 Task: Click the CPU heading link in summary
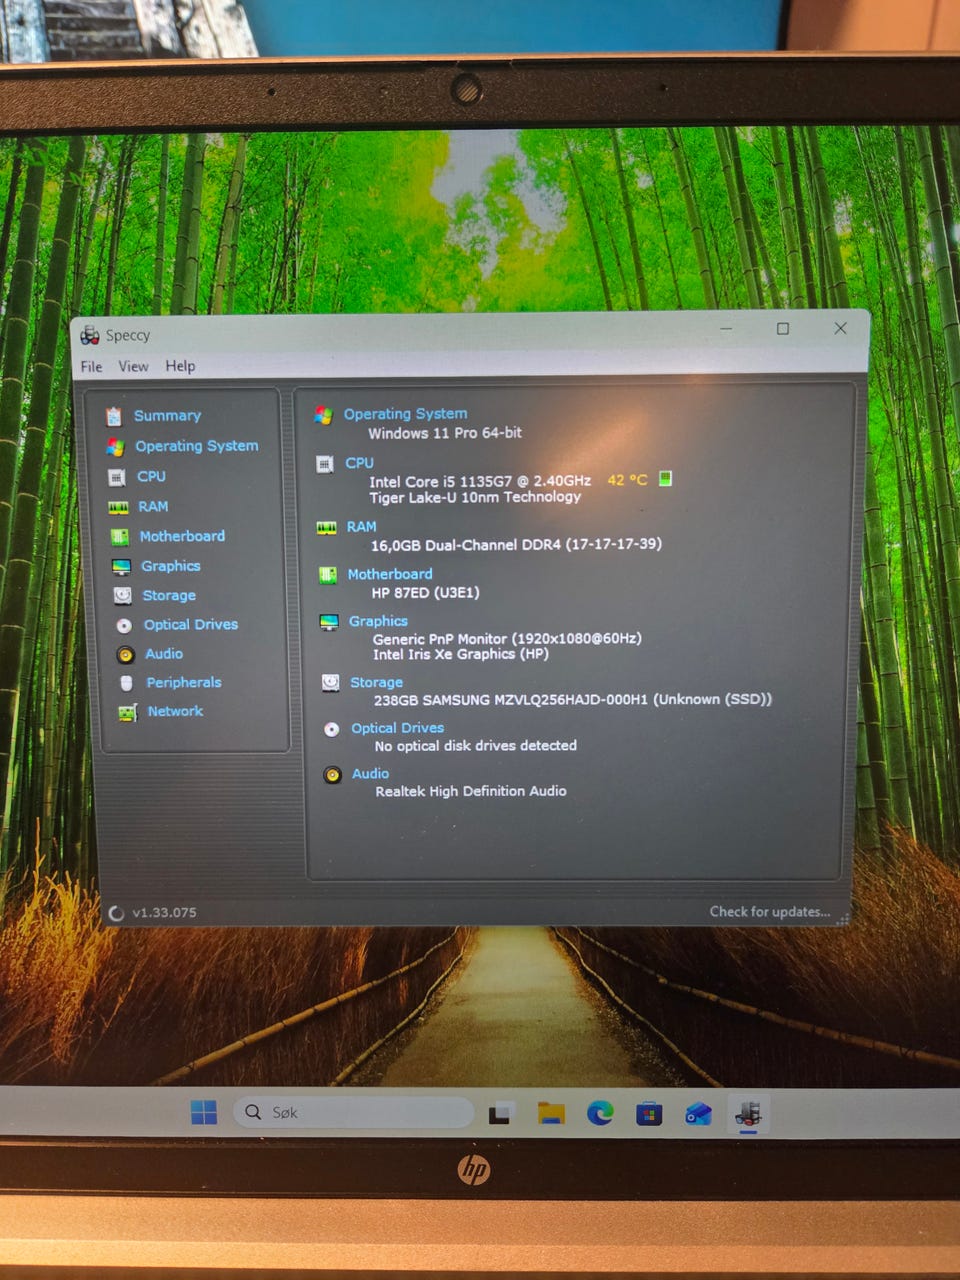359,463
